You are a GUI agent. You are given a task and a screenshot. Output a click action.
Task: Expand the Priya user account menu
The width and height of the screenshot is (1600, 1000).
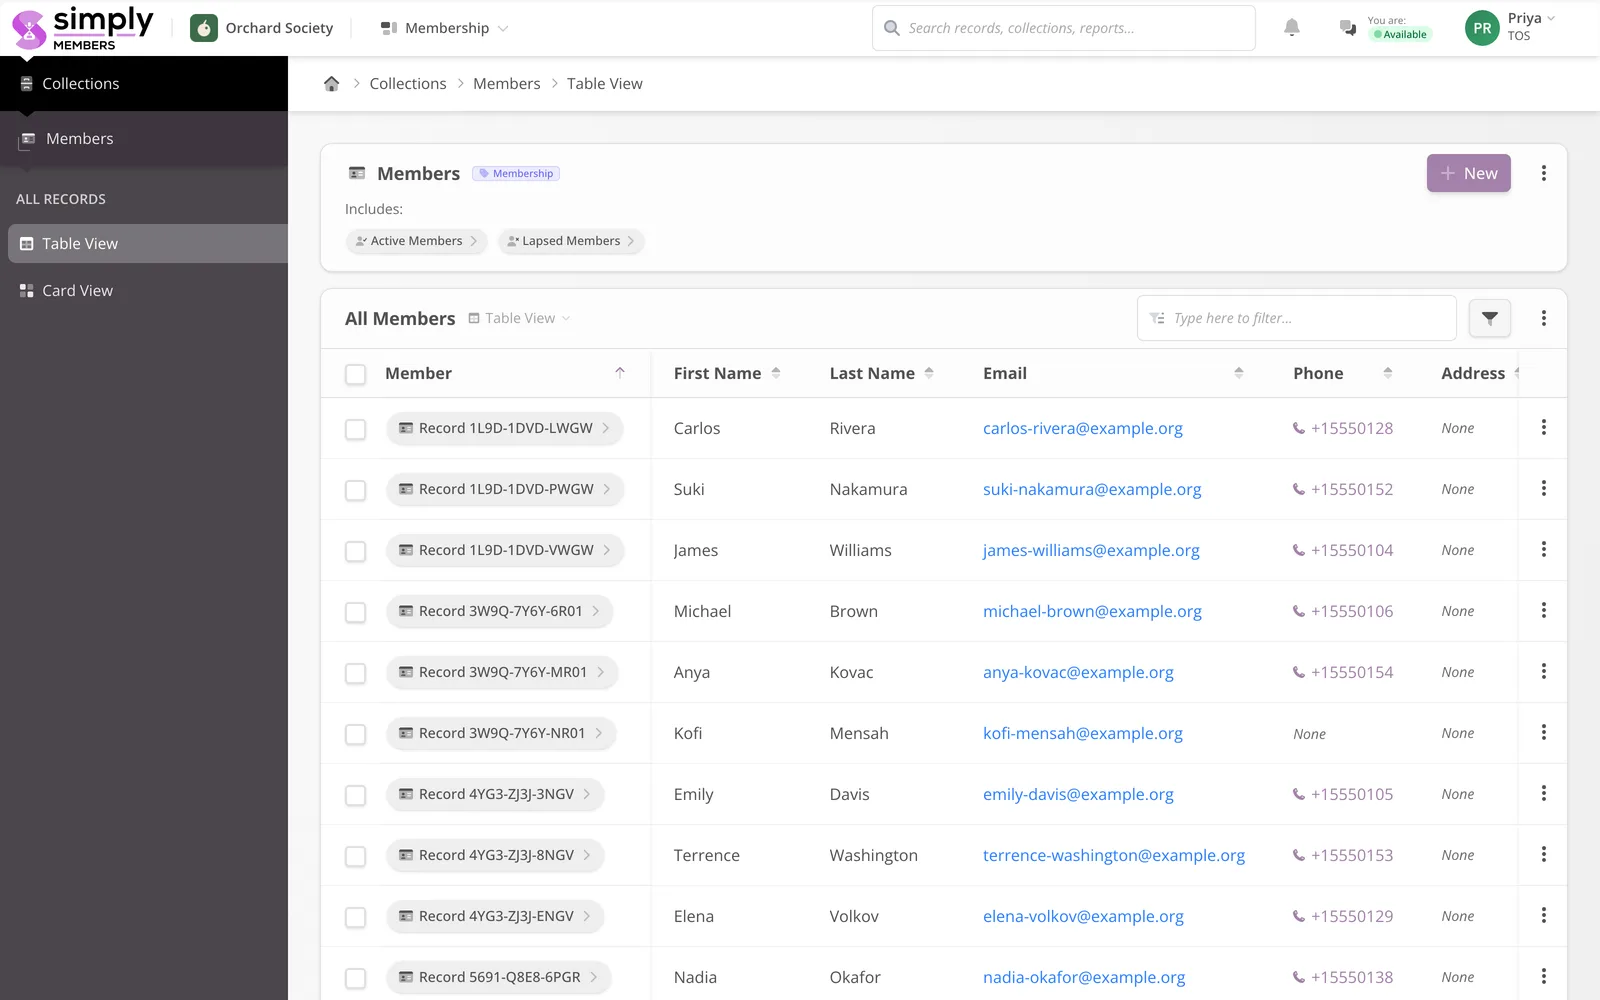point(1511,28)
